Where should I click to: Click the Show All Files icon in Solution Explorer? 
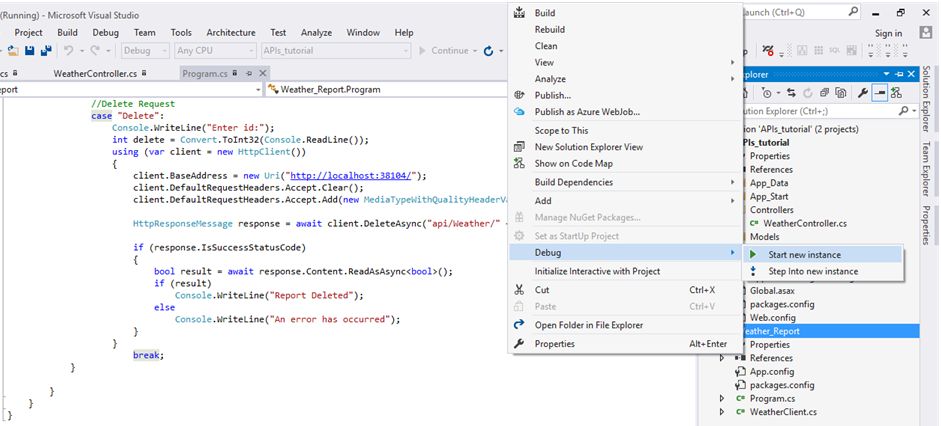pyautogui.click(x=841, y=92)
